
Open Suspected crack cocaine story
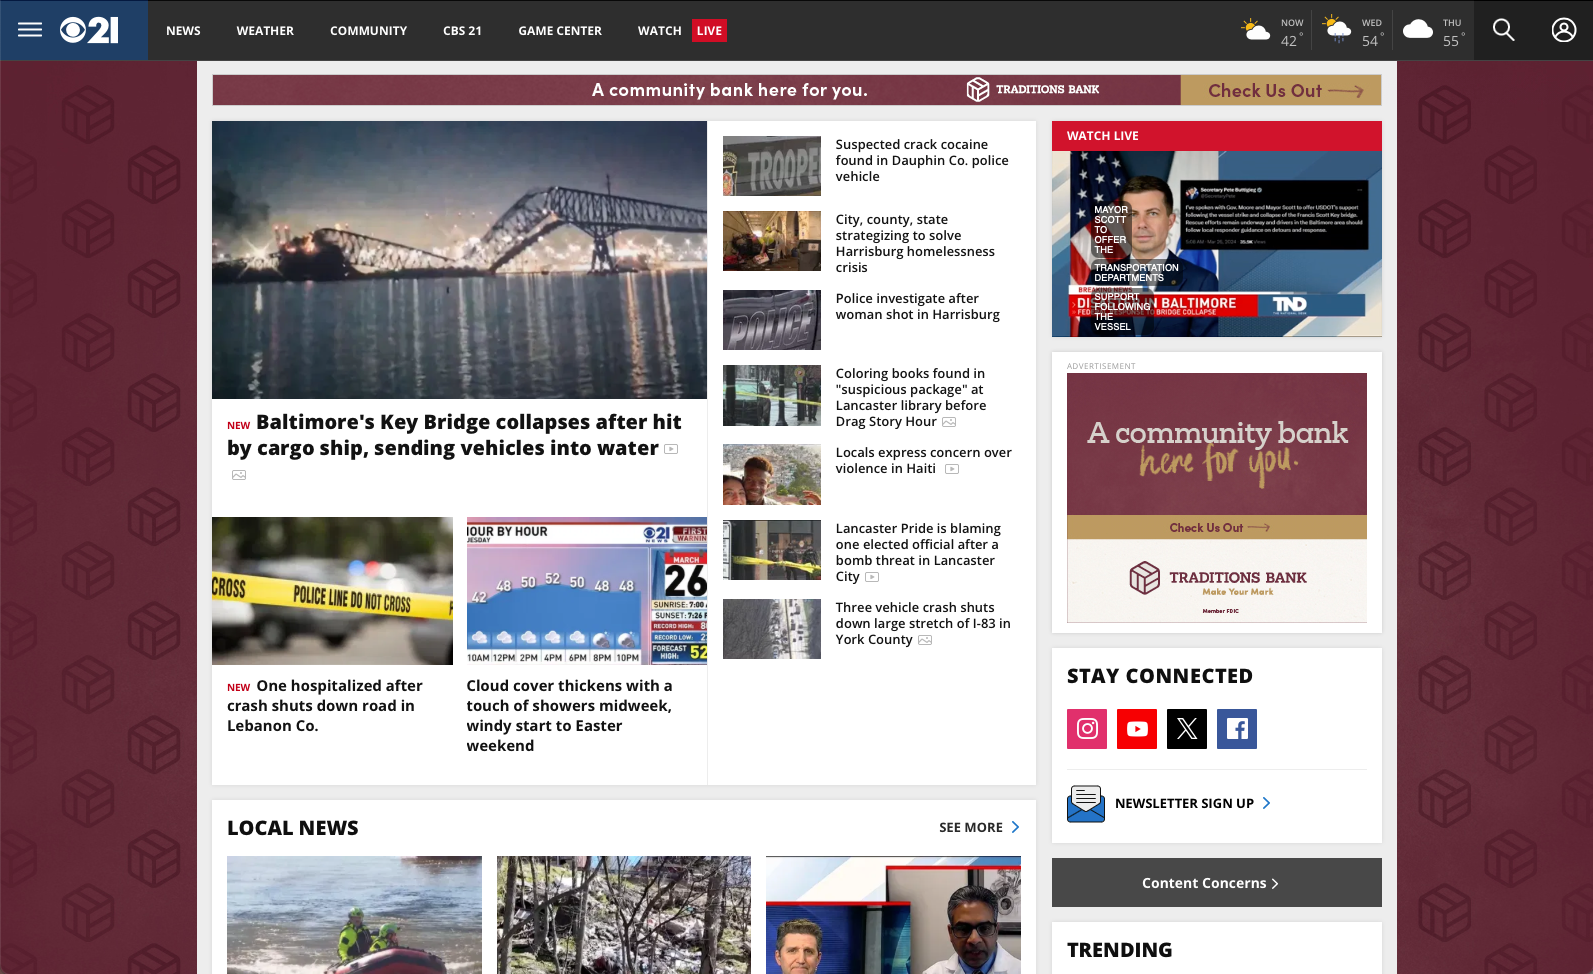(922, 161)
